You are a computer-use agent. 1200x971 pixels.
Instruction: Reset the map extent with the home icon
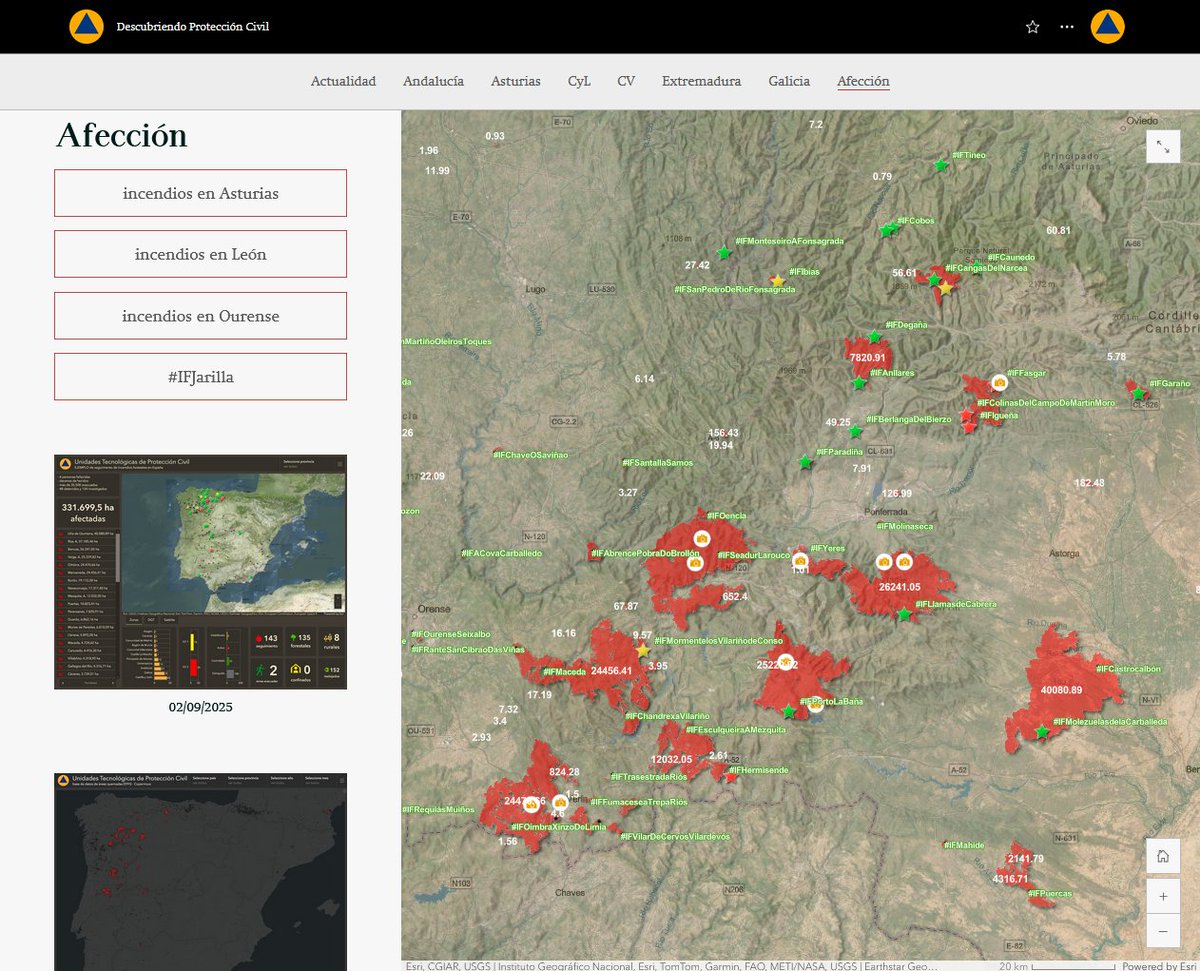[x=1163, y=856]
